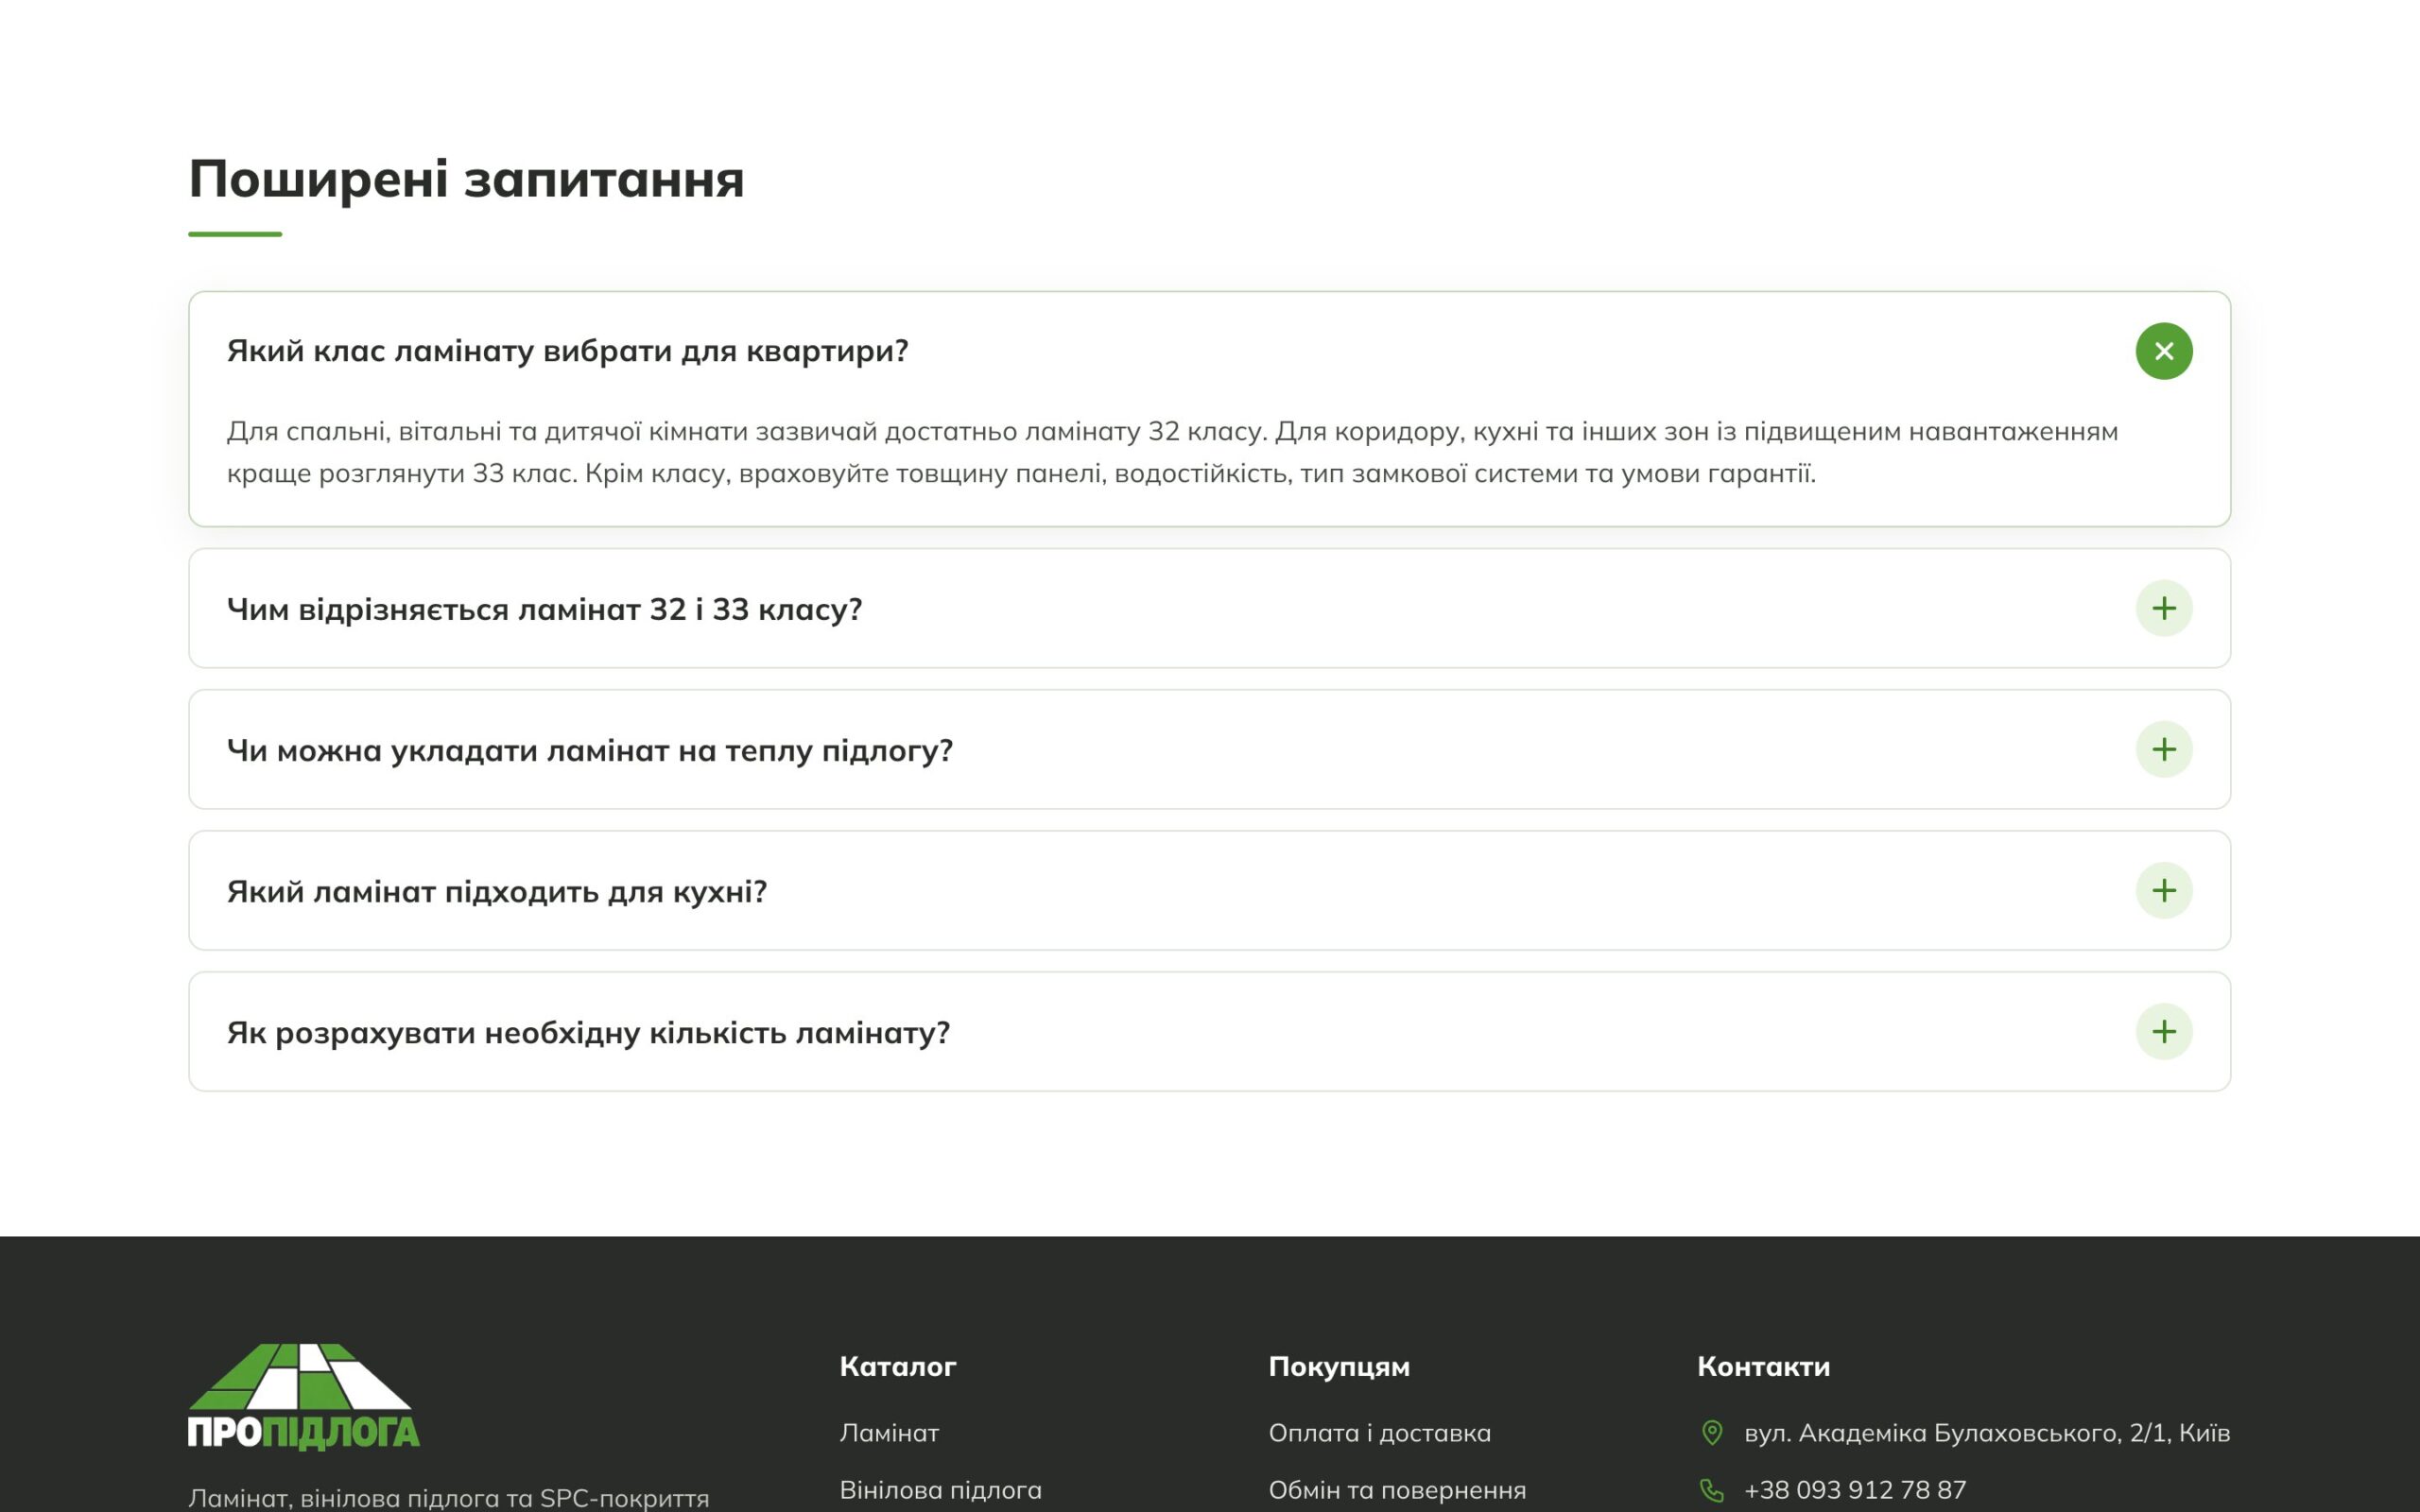
Task: Open question "Чи можна укладати ламінат на теплу підлогу?"
Action: coord(1209,749)
